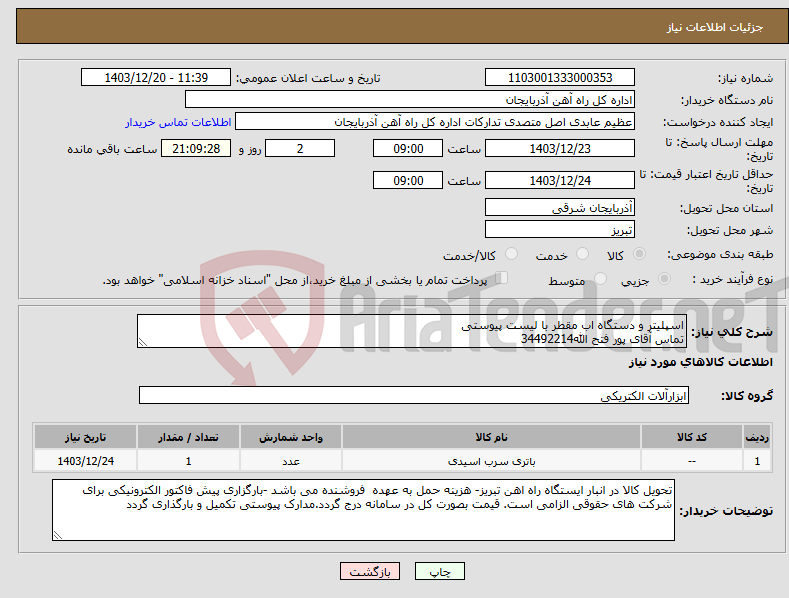Screen dimensions: 789x598
Task: Click the نام کالا column header
Action: 491,437
